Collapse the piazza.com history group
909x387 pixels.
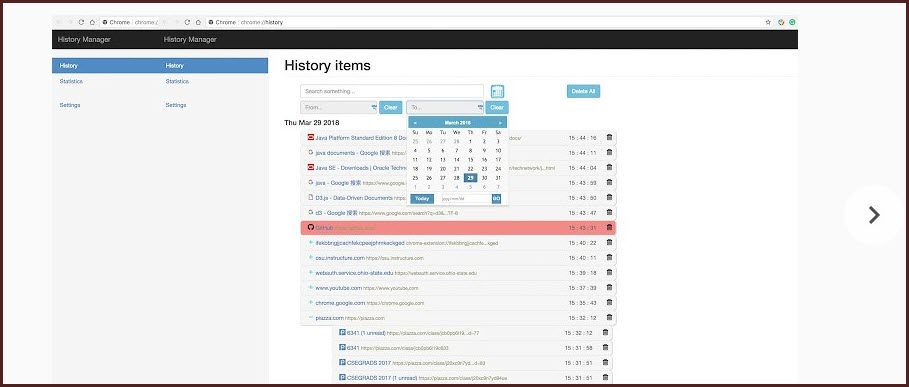(x=311, y=317)
